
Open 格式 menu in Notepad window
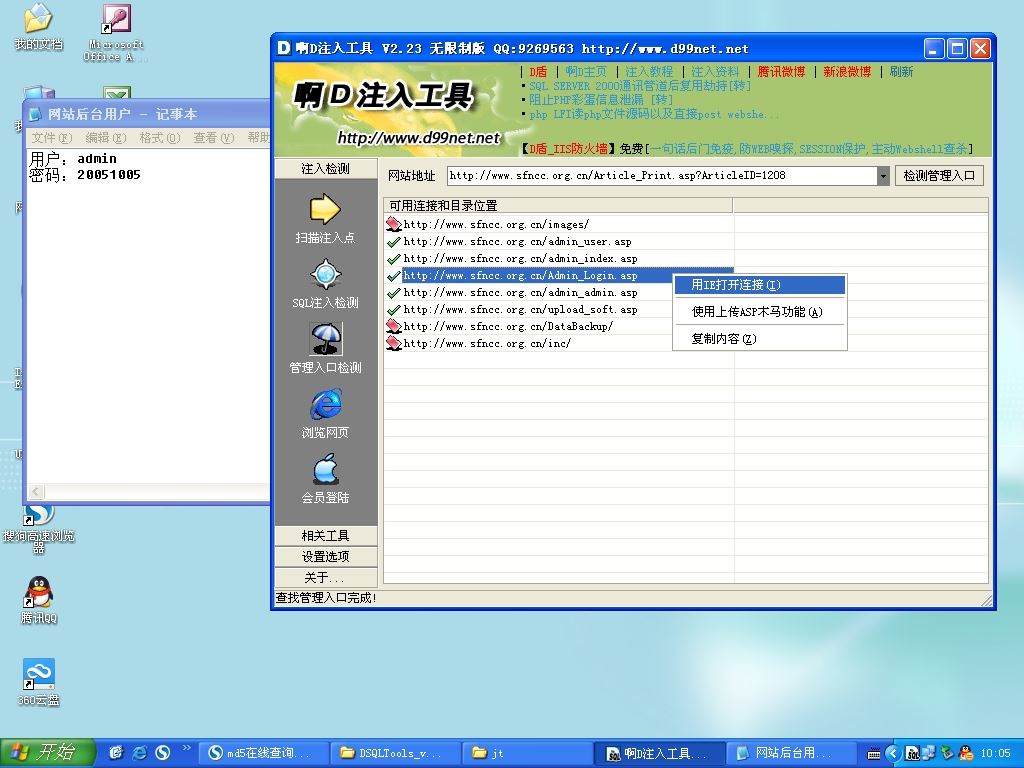pos(159,138)
